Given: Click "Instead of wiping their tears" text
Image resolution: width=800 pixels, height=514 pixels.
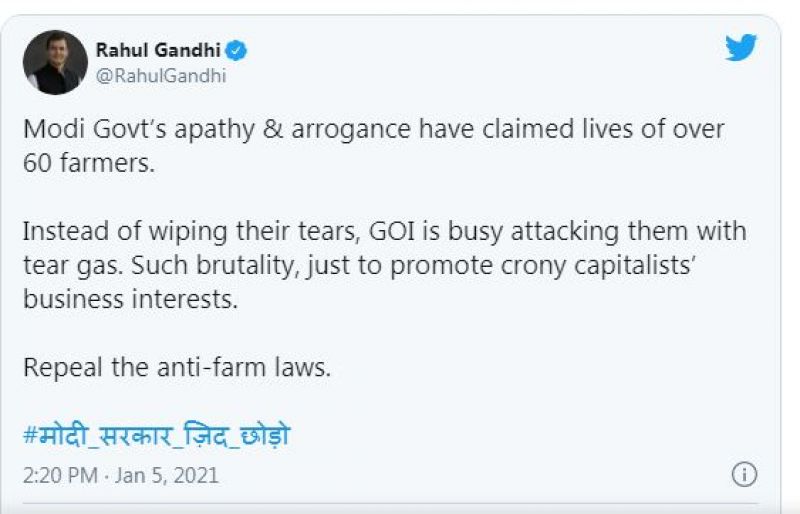Looking at the screenshot, I should coord(170,233).
